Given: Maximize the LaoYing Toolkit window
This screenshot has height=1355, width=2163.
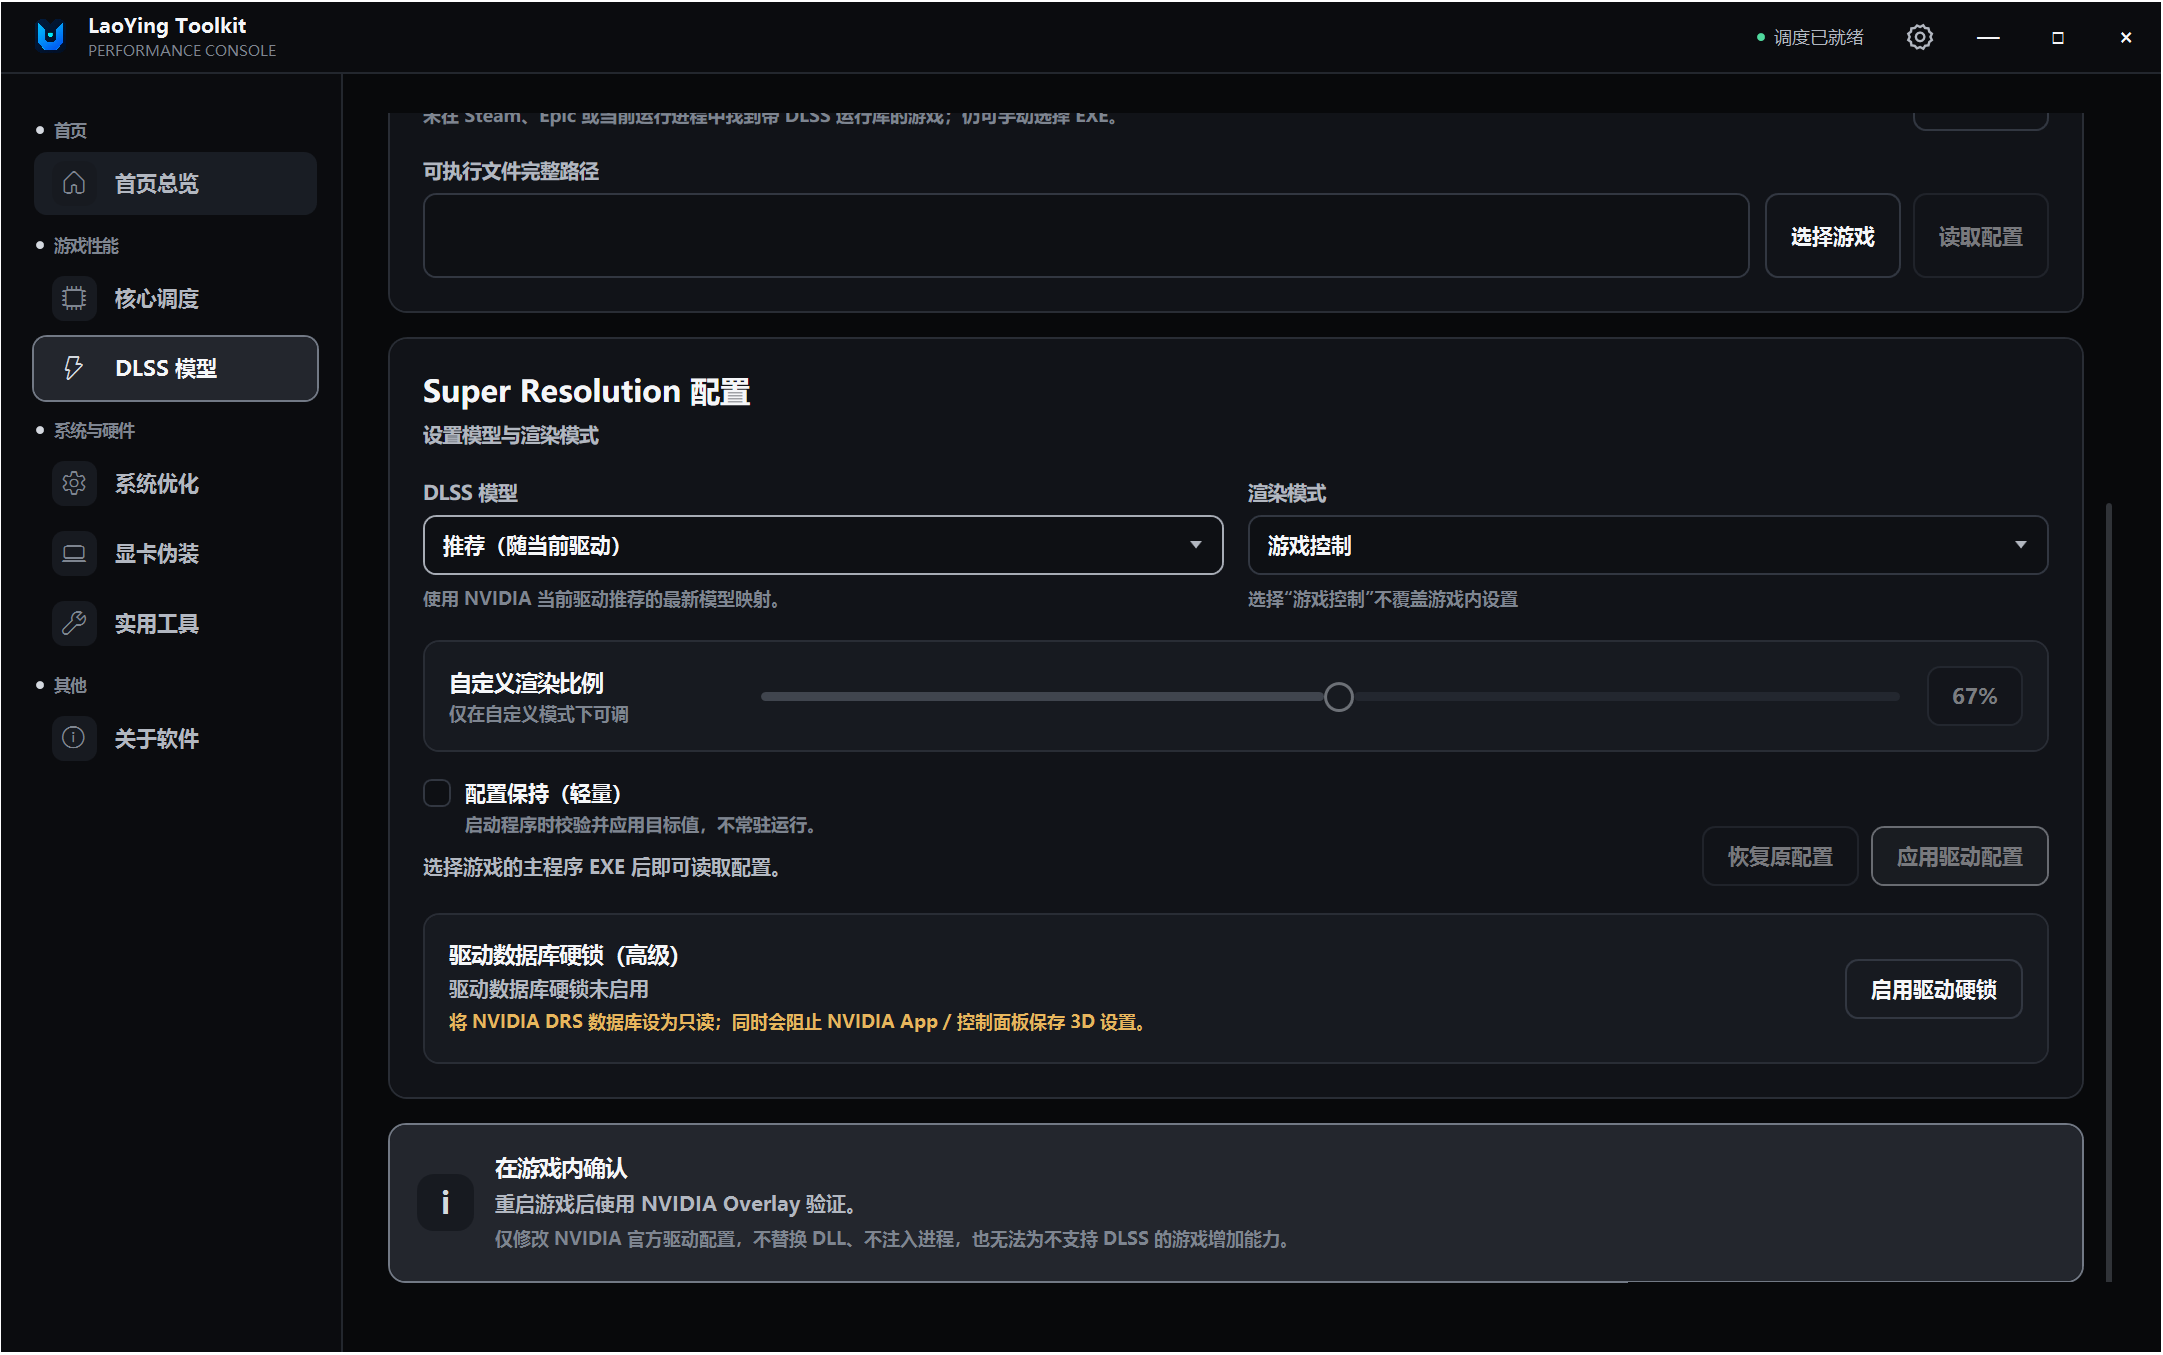Looking at the screenshot, I should 2057,37.
